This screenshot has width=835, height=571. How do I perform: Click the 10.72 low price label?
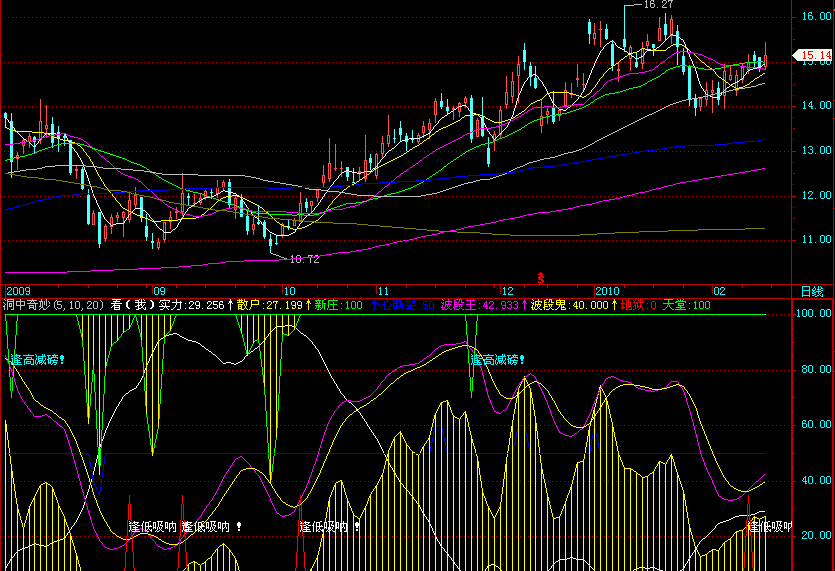[x=304, y=259]
